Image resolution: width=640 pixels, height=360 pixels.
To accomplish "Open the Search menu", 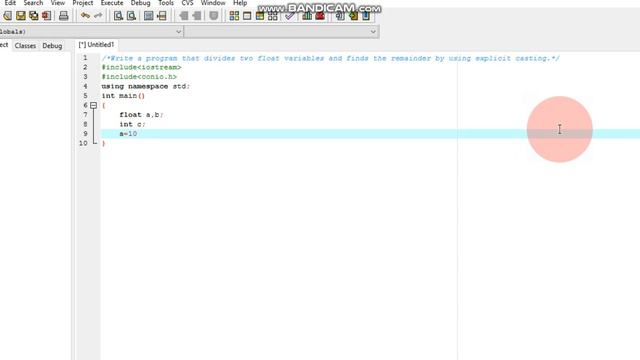I will (33, 3).
